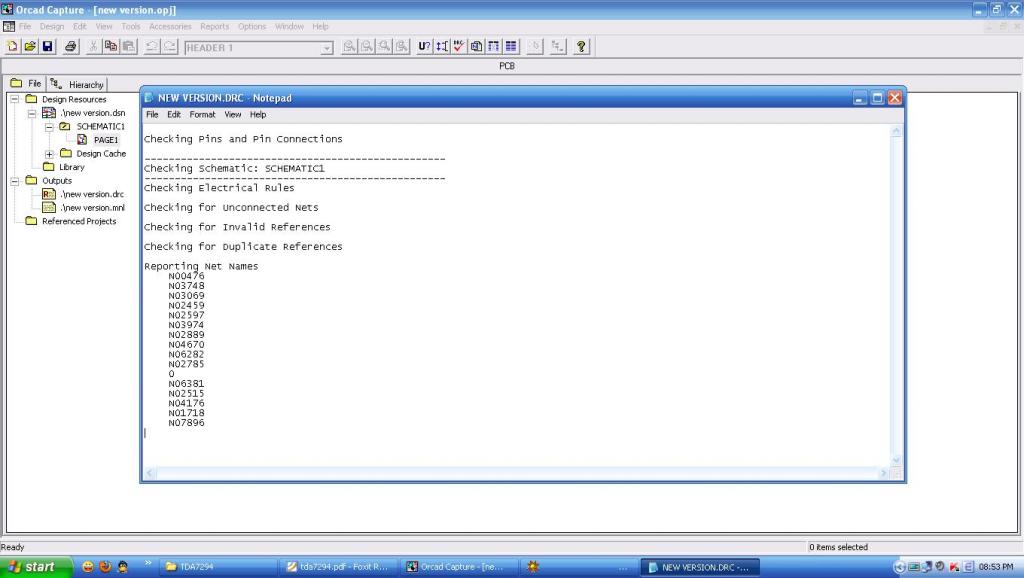
Task: Click the taskbar clock 08:53 PM
Action: [x=995, y=567]
